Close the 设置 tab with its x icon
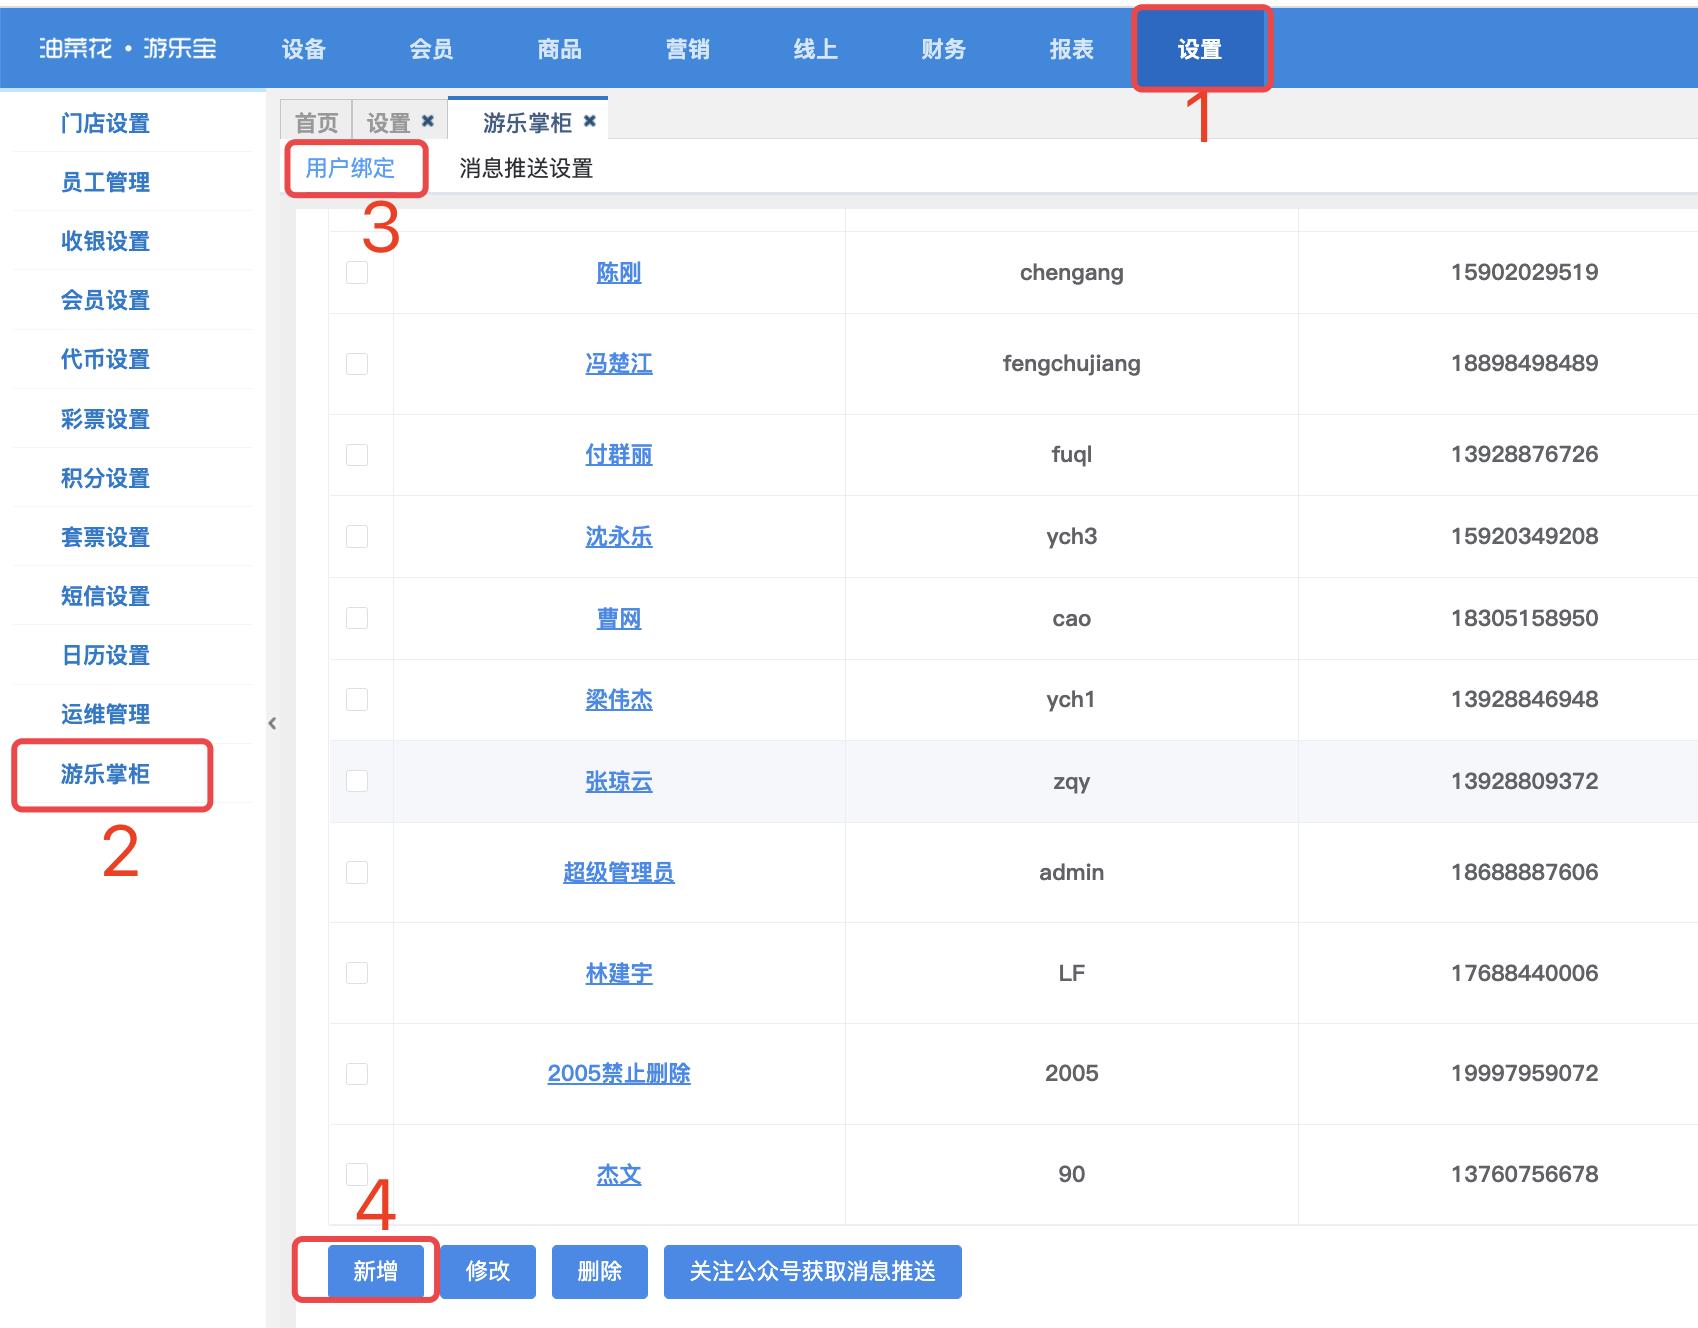The width and height of the screenshot is (1698, 1328). (428, 121)
